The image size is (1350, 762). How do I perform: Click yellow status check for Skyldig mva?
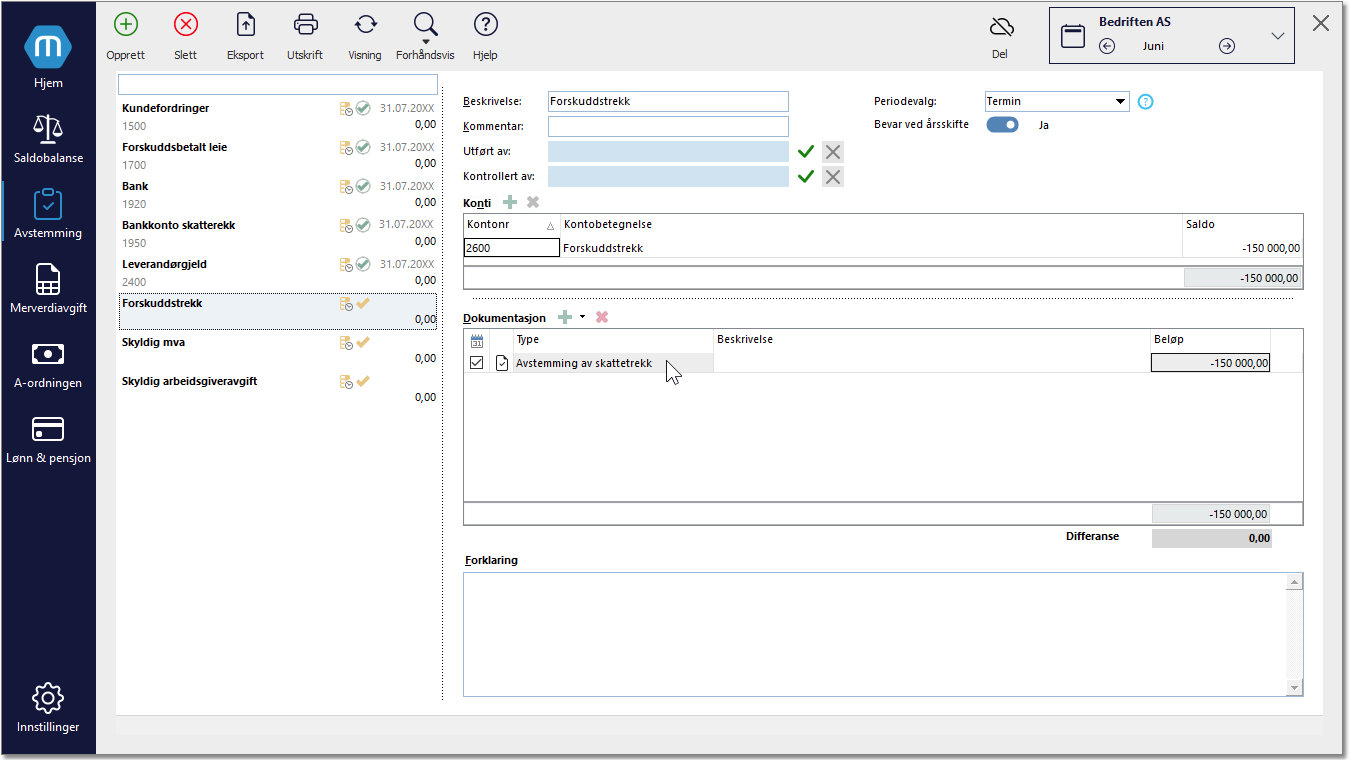point(363,342)
